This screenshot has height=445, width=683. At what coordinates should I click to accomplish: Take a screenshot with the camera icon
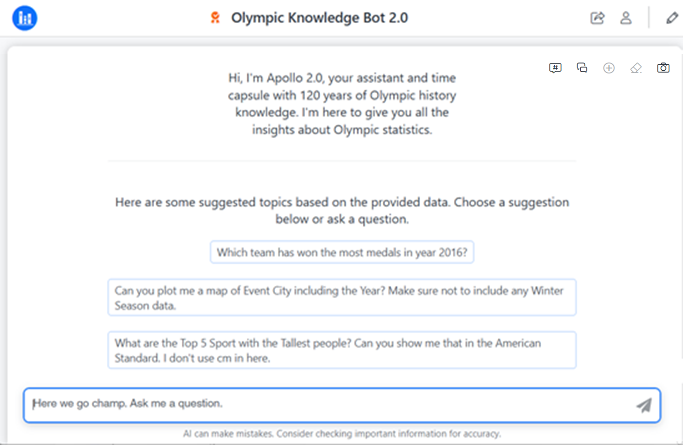pyautogui.click(x=663, y=68)
